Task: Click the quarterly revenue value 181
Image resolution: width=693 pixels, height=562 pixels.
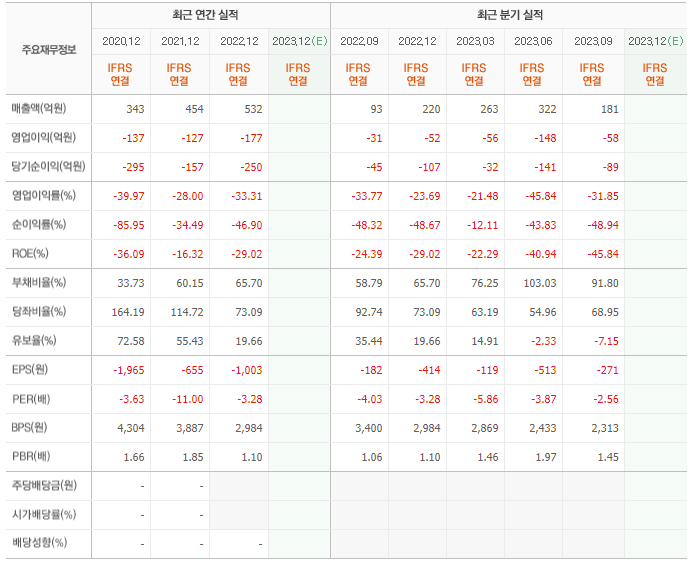Action: click(609, 109)
